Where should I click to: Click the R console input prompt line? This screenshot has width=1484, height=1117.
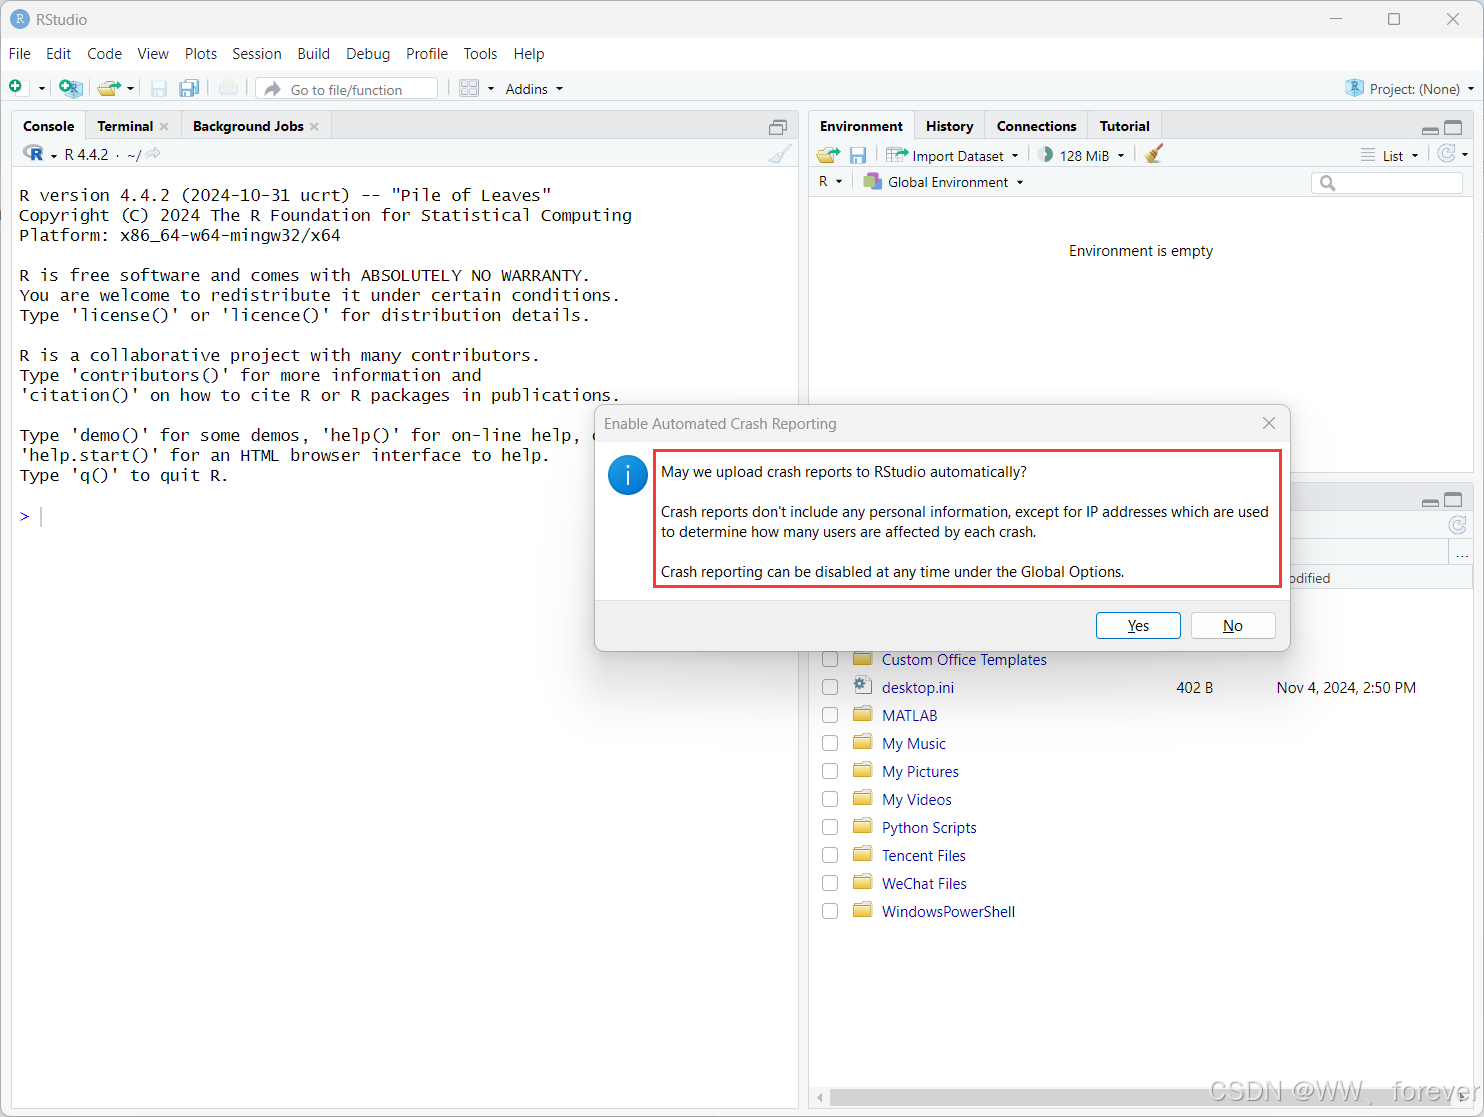coord(405,516)
